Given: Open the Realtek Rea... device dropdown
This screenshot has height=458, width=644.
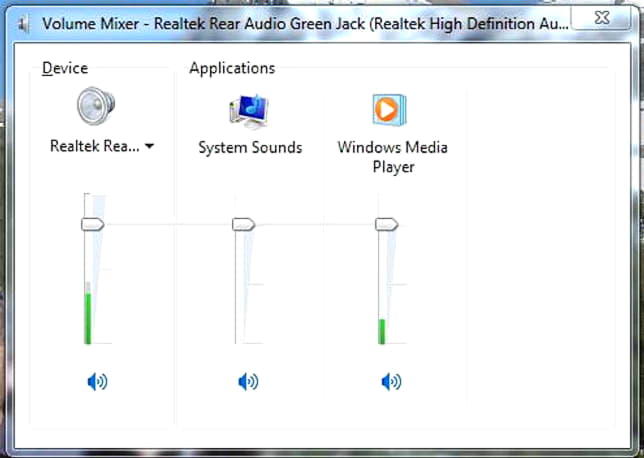Looking at the screenshot, I should pyautogui.click(x=102, y=146).
